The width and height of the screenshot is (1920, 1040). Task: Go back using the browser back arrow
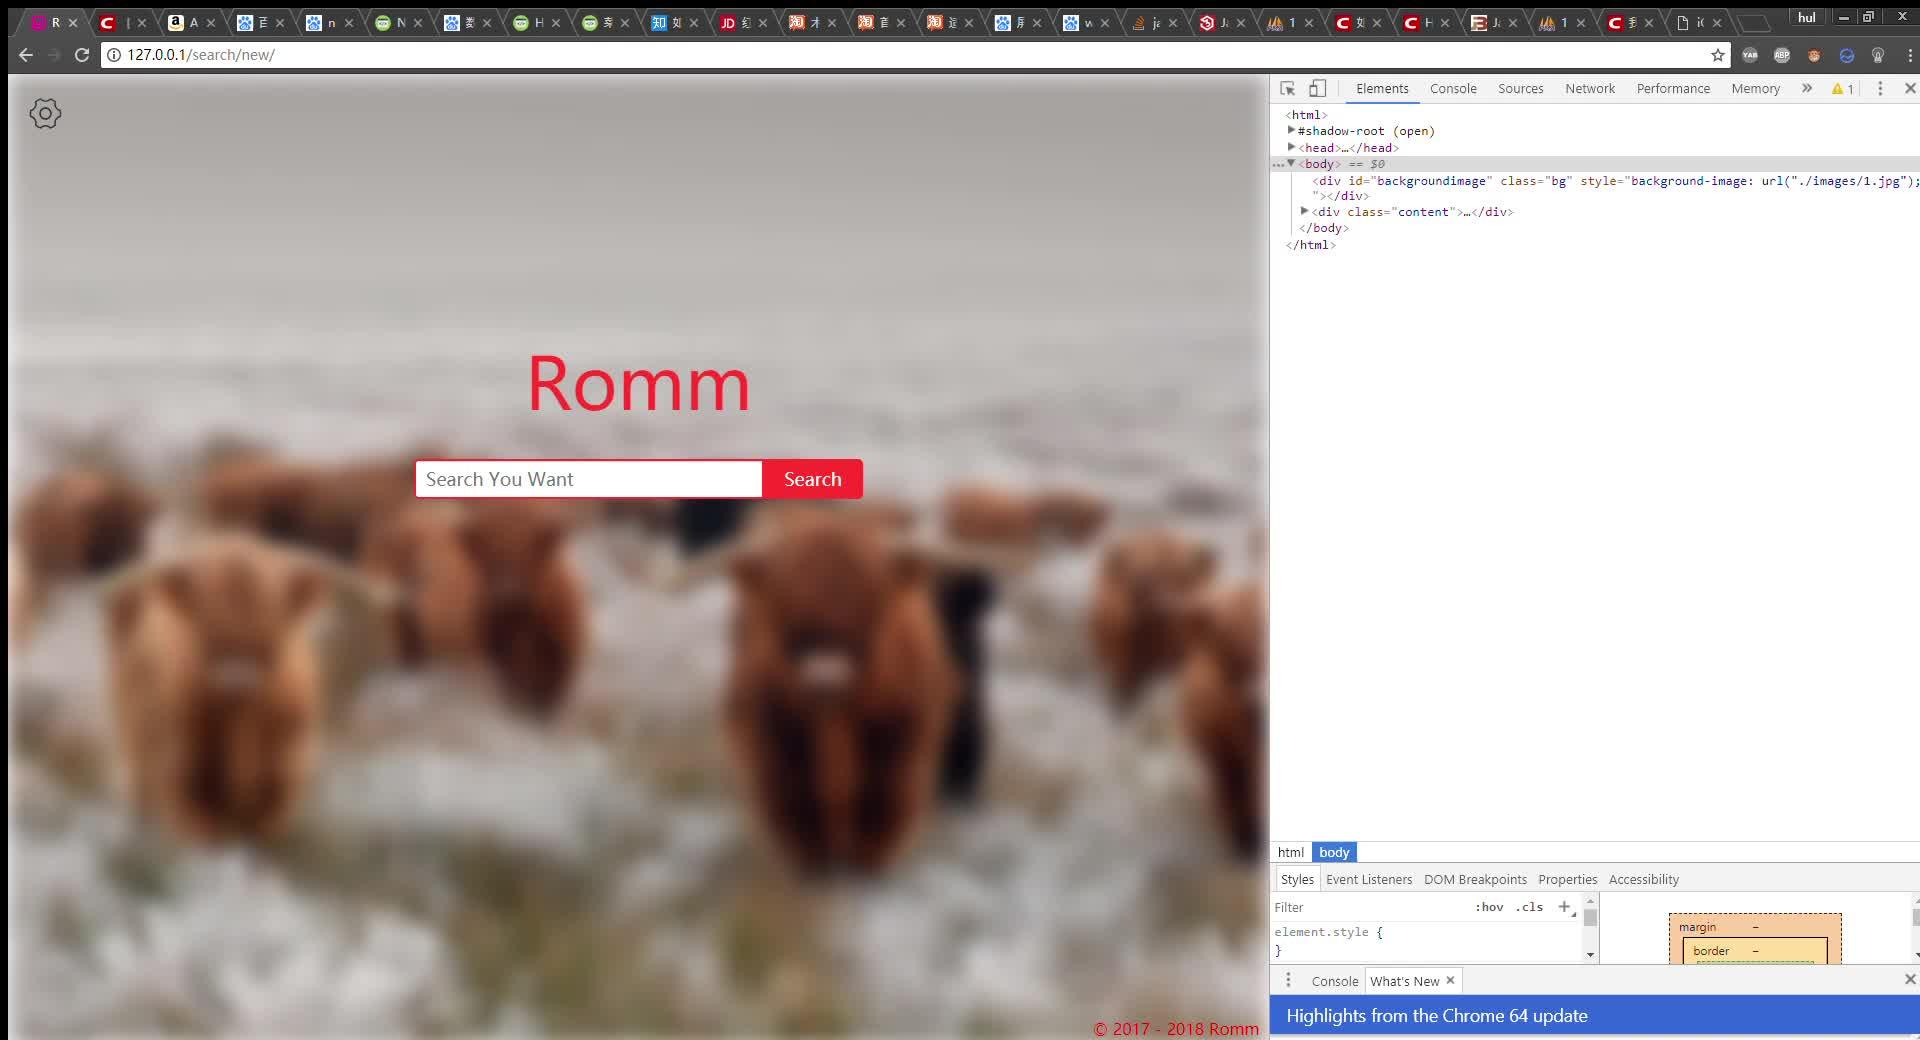point(26,55)
